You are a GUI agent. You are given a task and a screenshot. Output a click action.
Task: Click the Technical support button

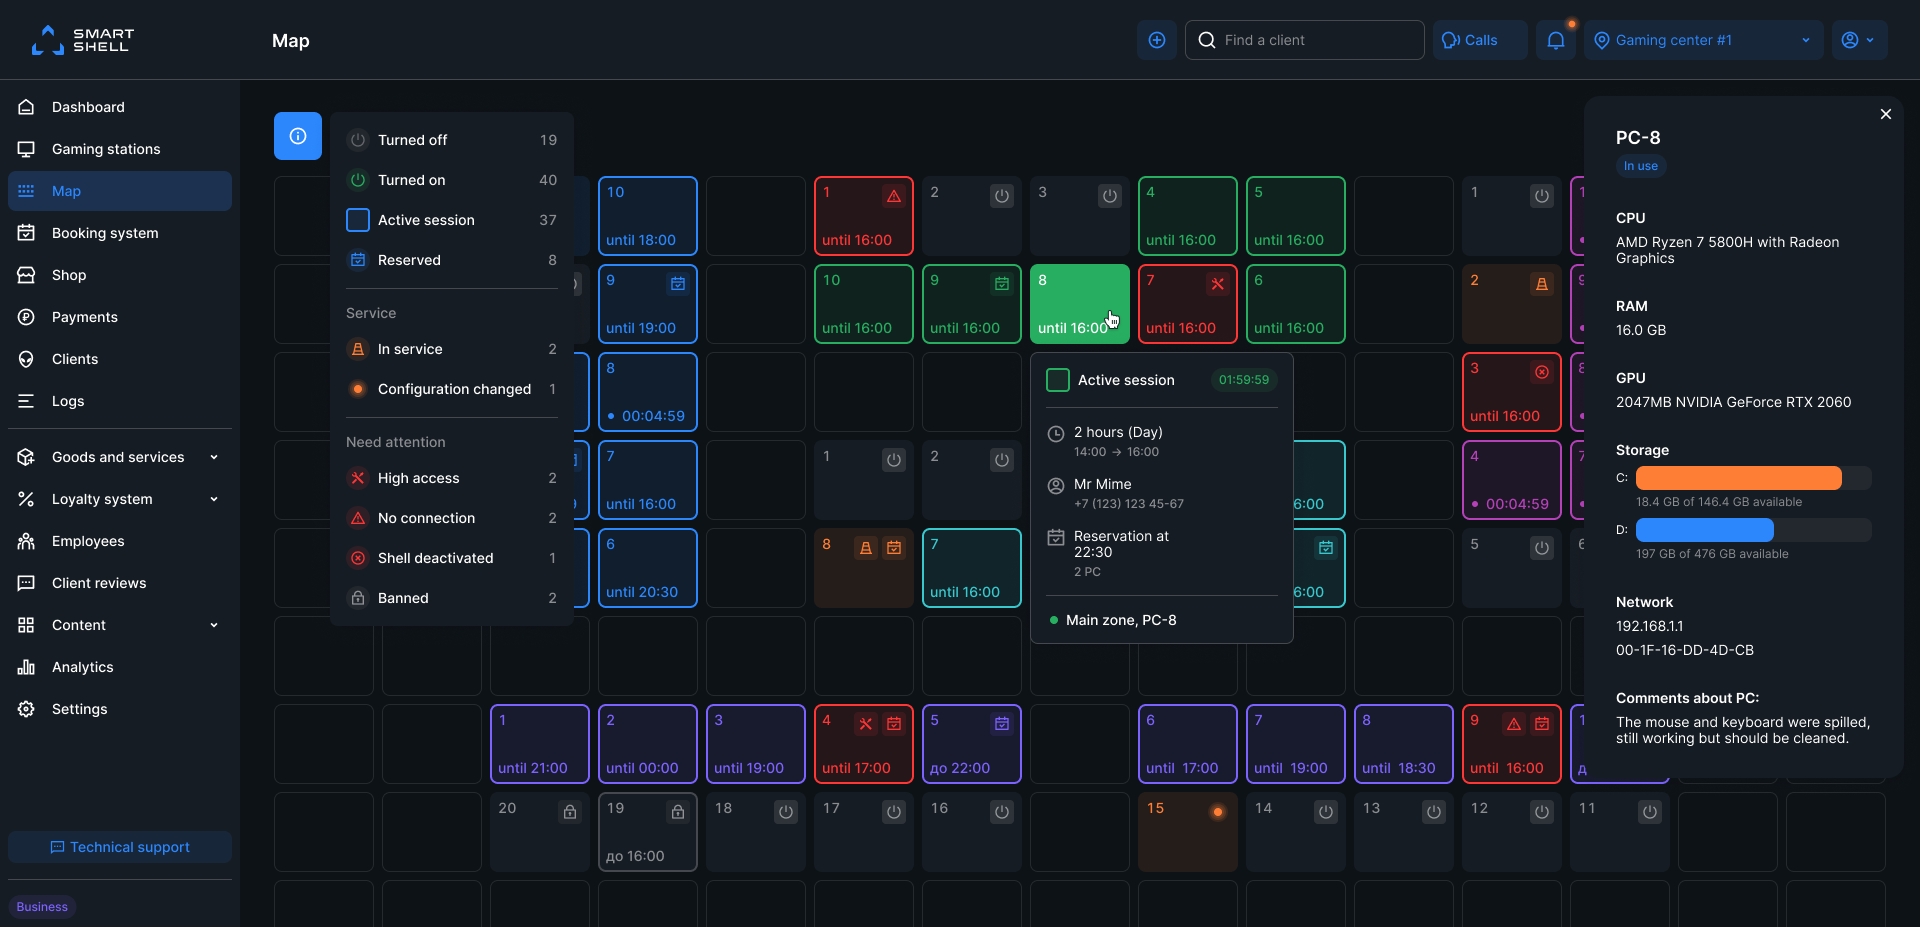[x=120, y=847]
